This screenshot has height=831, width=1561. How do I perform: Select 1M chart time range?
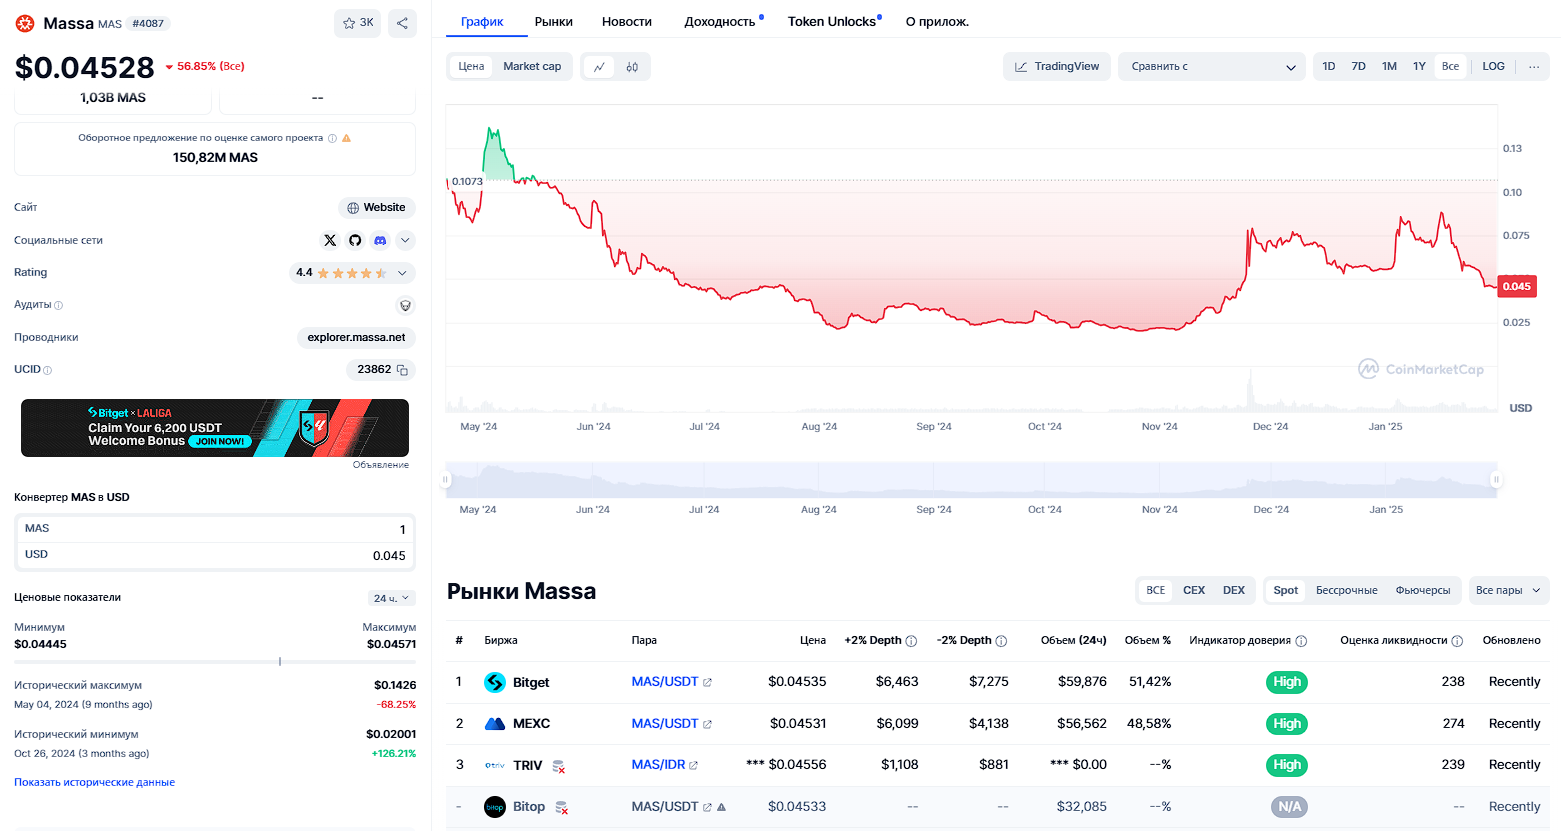click(1389, 67)
